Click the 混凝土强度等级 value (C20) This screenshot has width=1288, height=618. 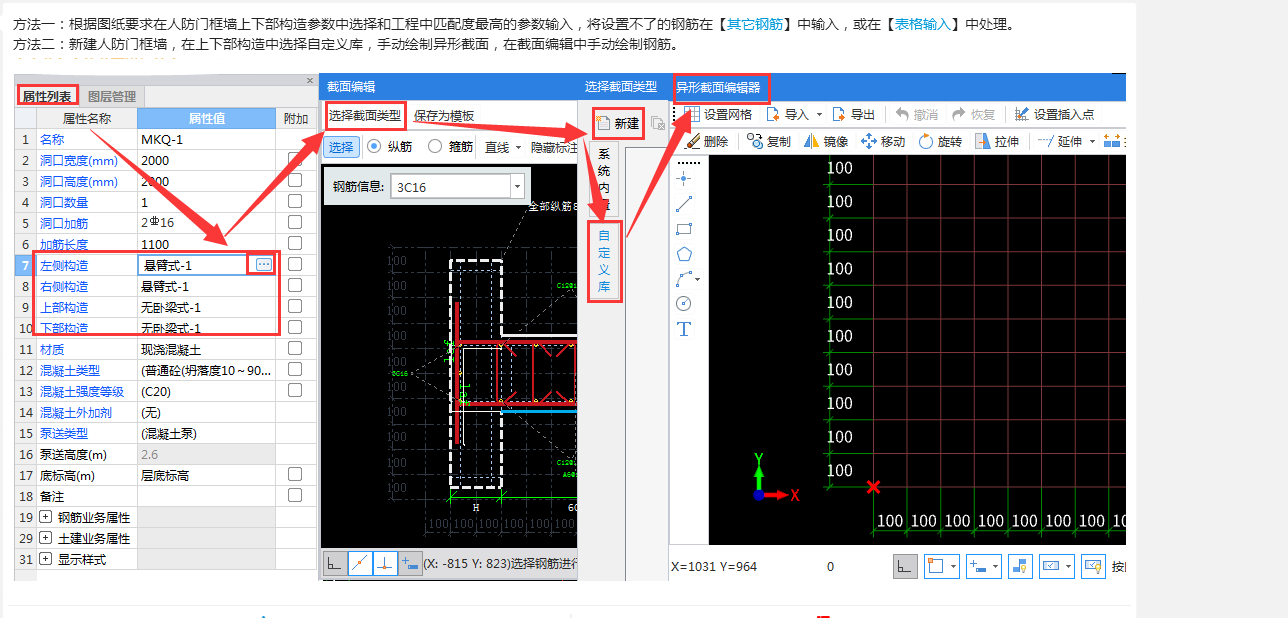pos(206,391)
